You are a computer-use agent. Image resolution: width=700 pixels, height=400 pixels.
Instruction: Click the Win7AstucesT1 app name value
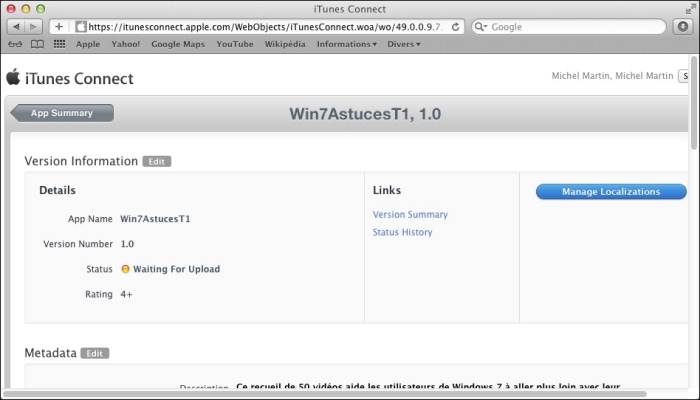[155, 219]
